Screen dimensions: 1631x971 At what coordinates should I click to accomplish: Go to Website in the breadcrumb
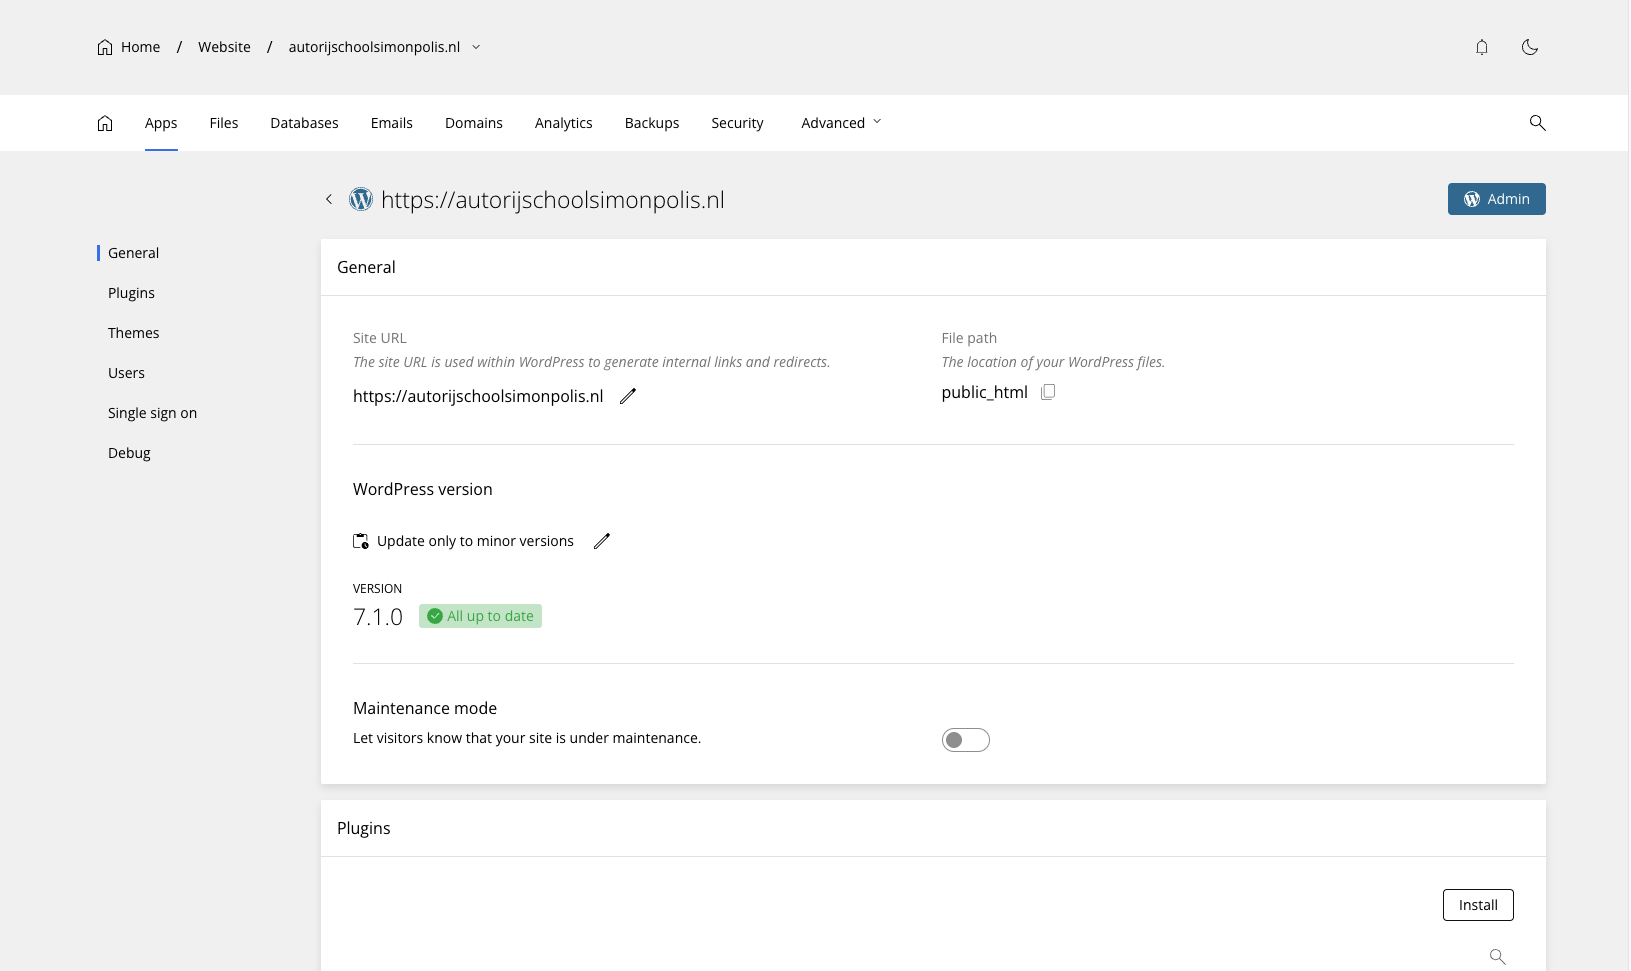click(224, 47)
